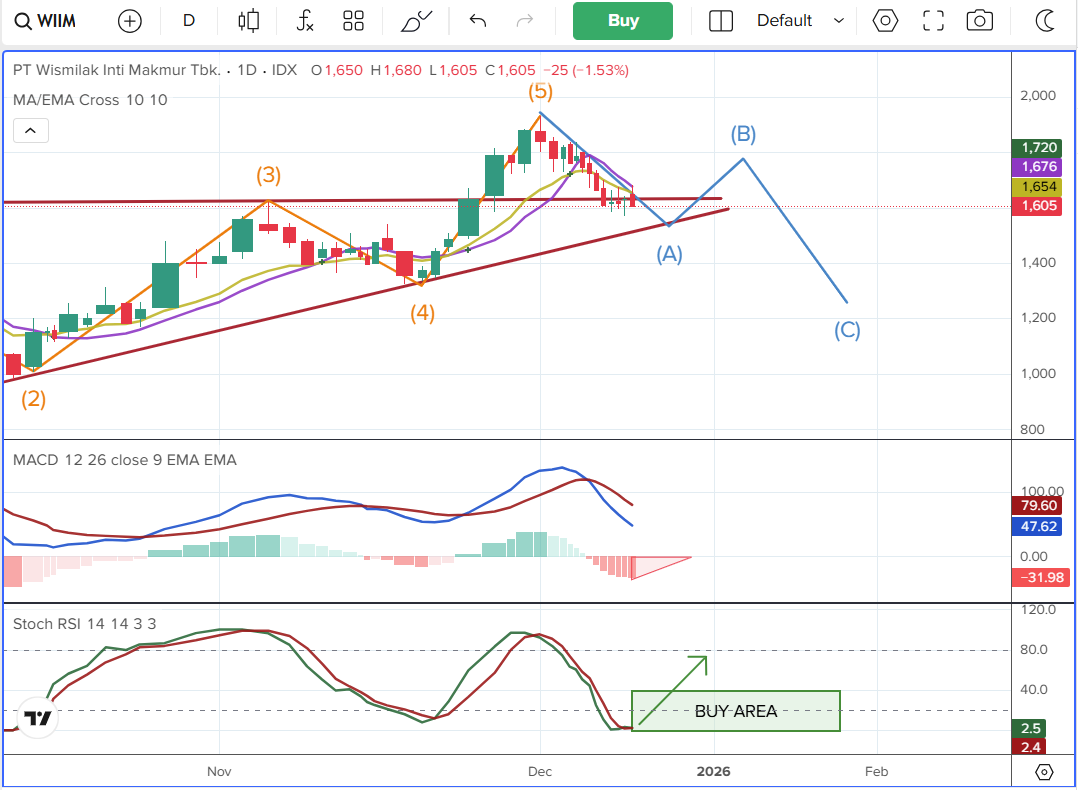The image size is (1078, 790).
Task: Expand the Default layout dropdown
Action: click(800, 21)
